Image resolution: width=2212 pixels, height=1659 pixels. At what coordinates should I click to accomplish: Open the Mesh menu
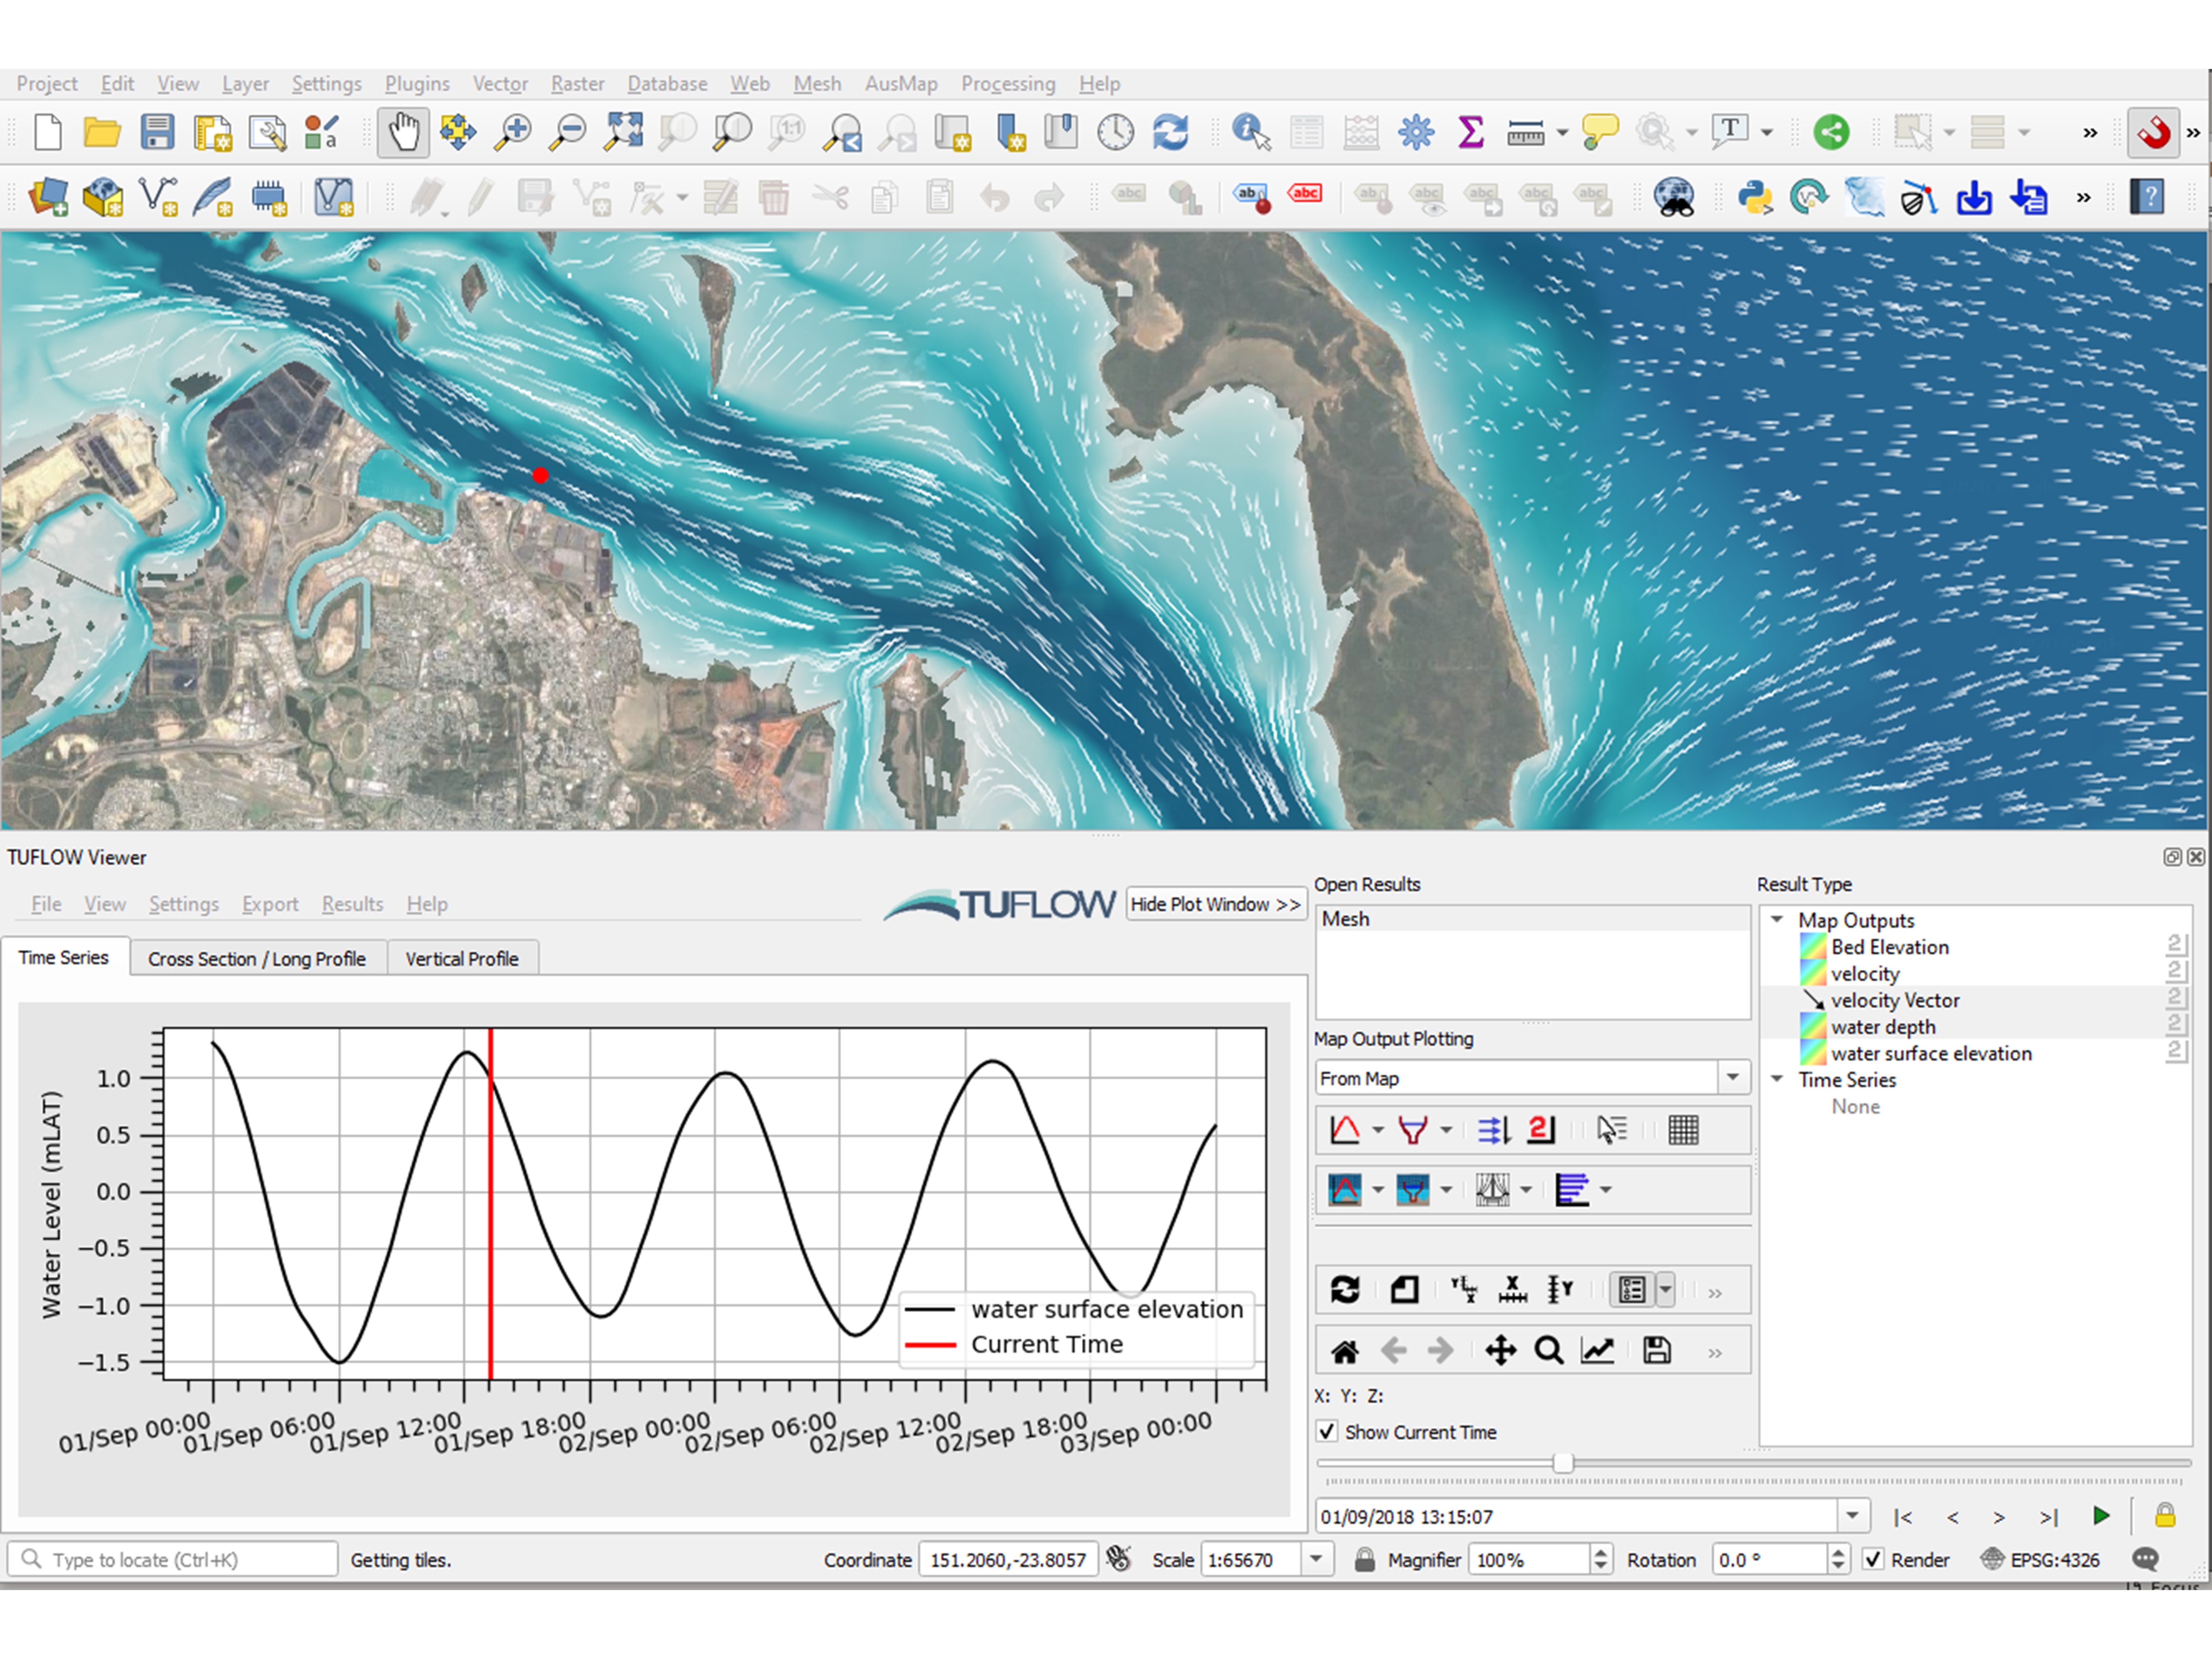(817, 84)
